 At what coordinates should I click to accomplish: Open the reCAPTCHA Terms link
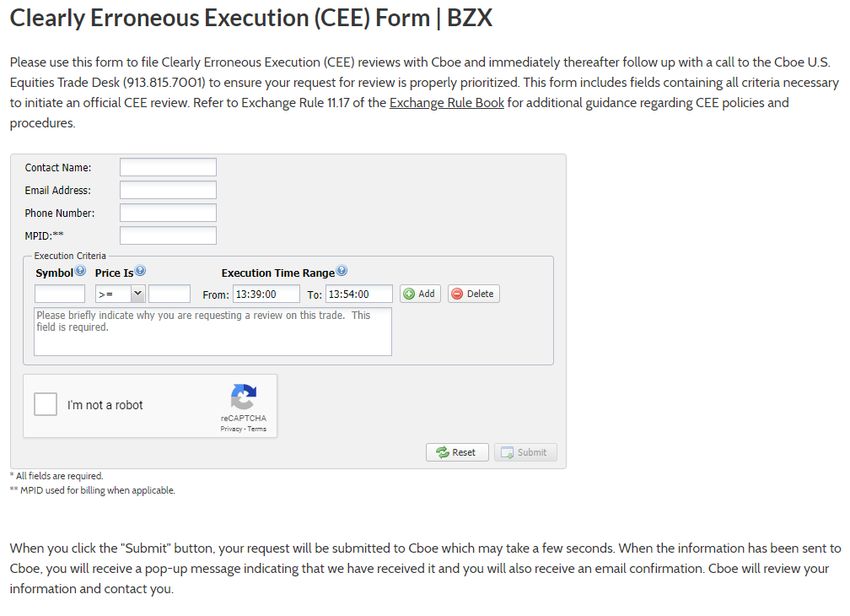coord(257,429)
